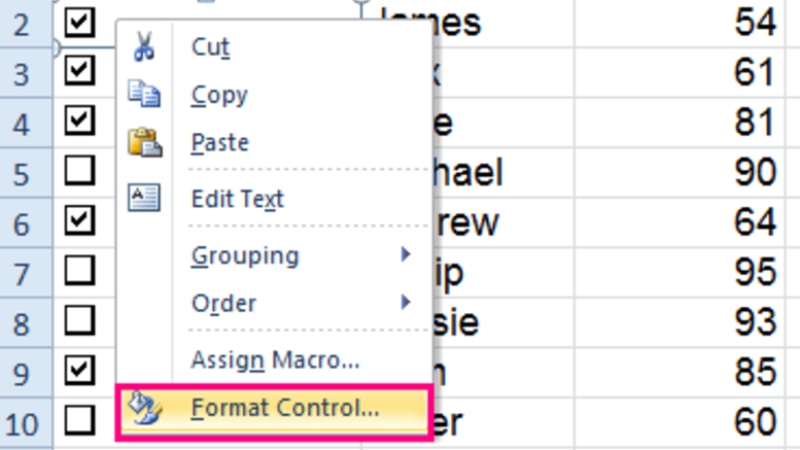Choose Assign Macro from context menu
This screenshot has width=800, height=450.
(275, 360)
